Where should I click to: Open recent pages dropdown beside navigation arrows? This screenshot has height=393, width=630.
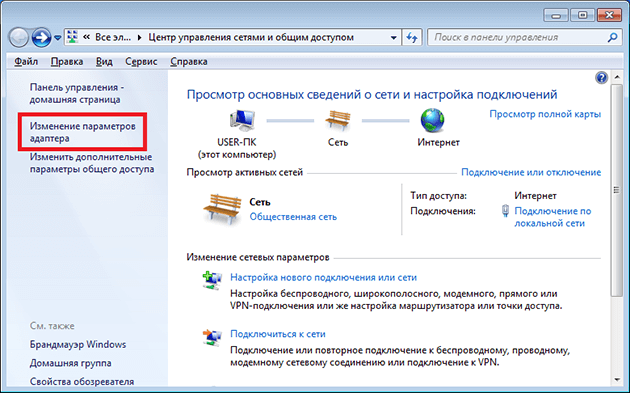pyautogui.click(x=58, y=38)
